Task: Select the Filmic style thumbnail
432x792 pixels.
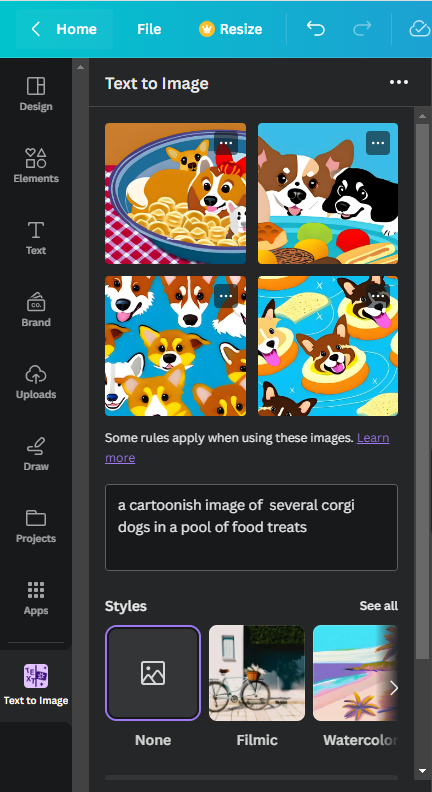Action: pyautogui.click(x=257, y=673)
